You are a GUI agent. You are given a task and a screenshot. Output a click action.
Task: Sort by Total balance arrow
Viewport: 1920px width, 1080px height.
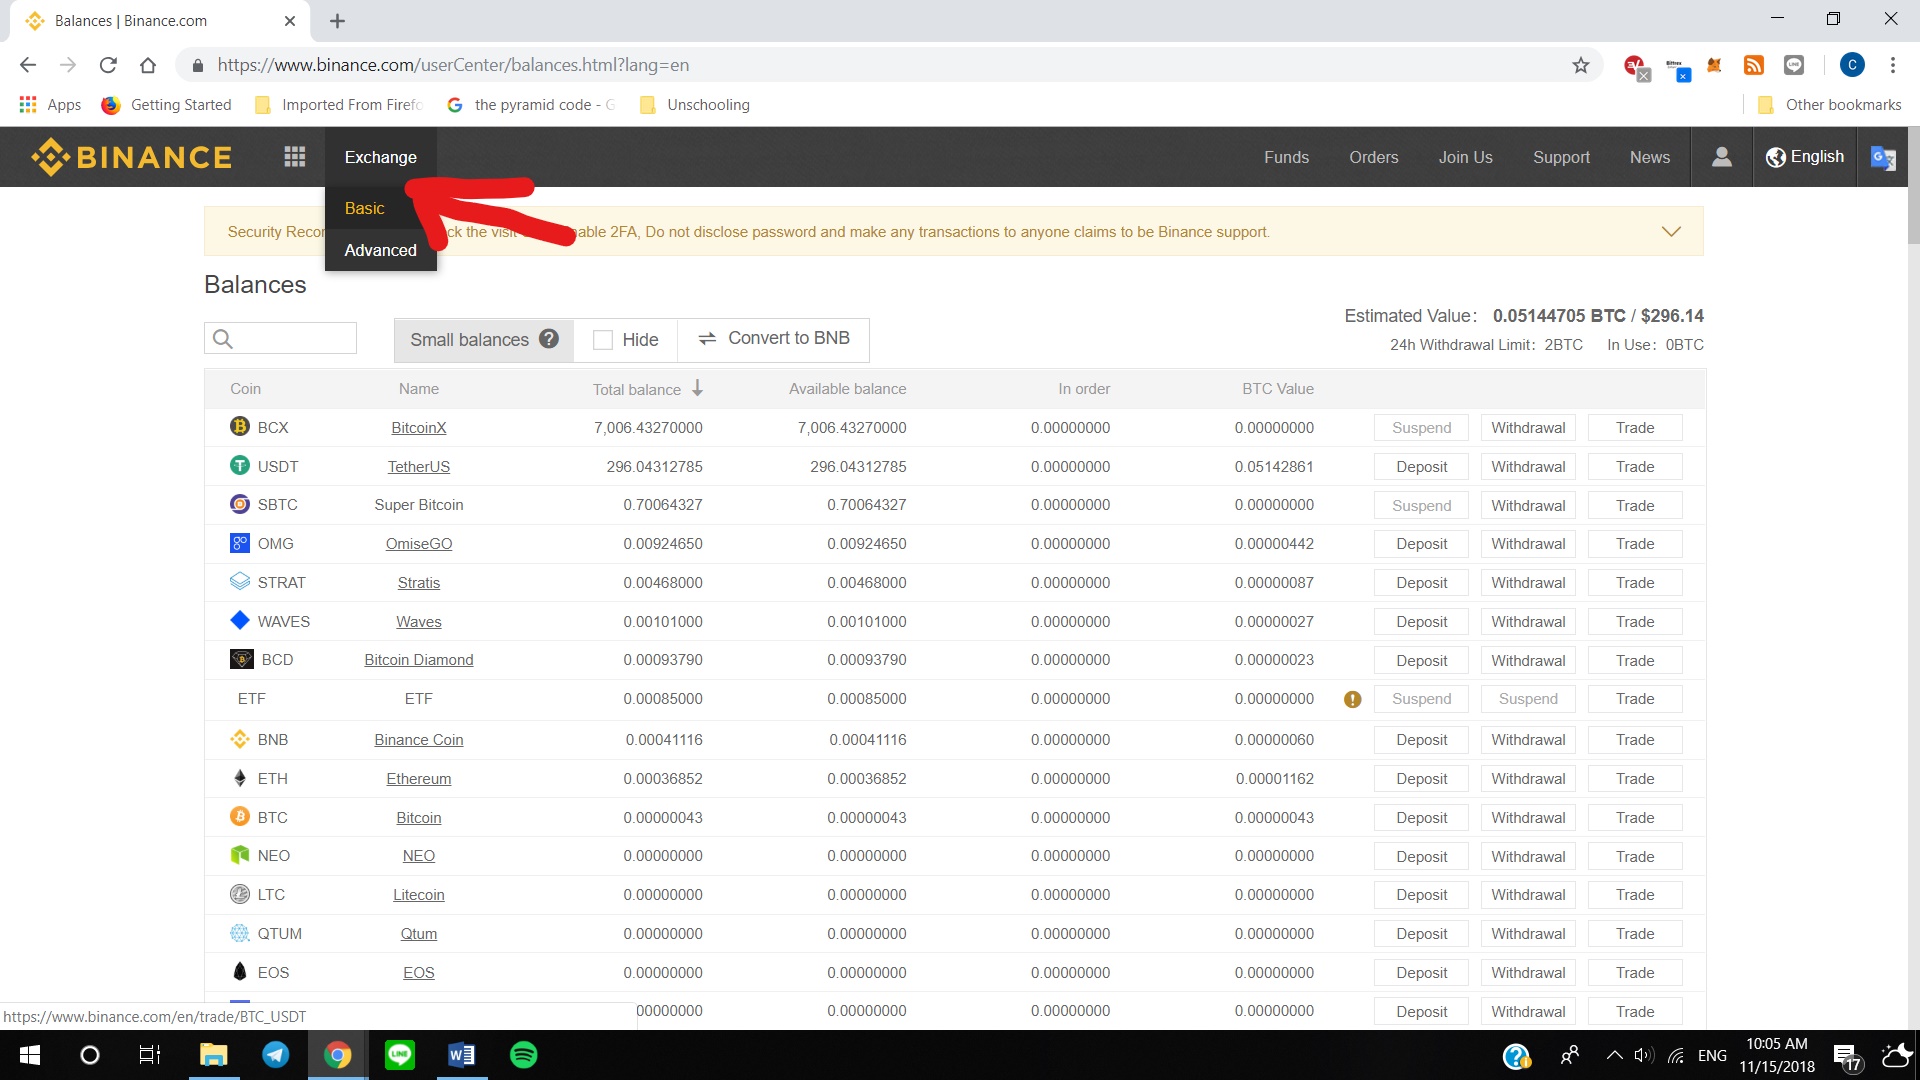click(x=697, y=389)
